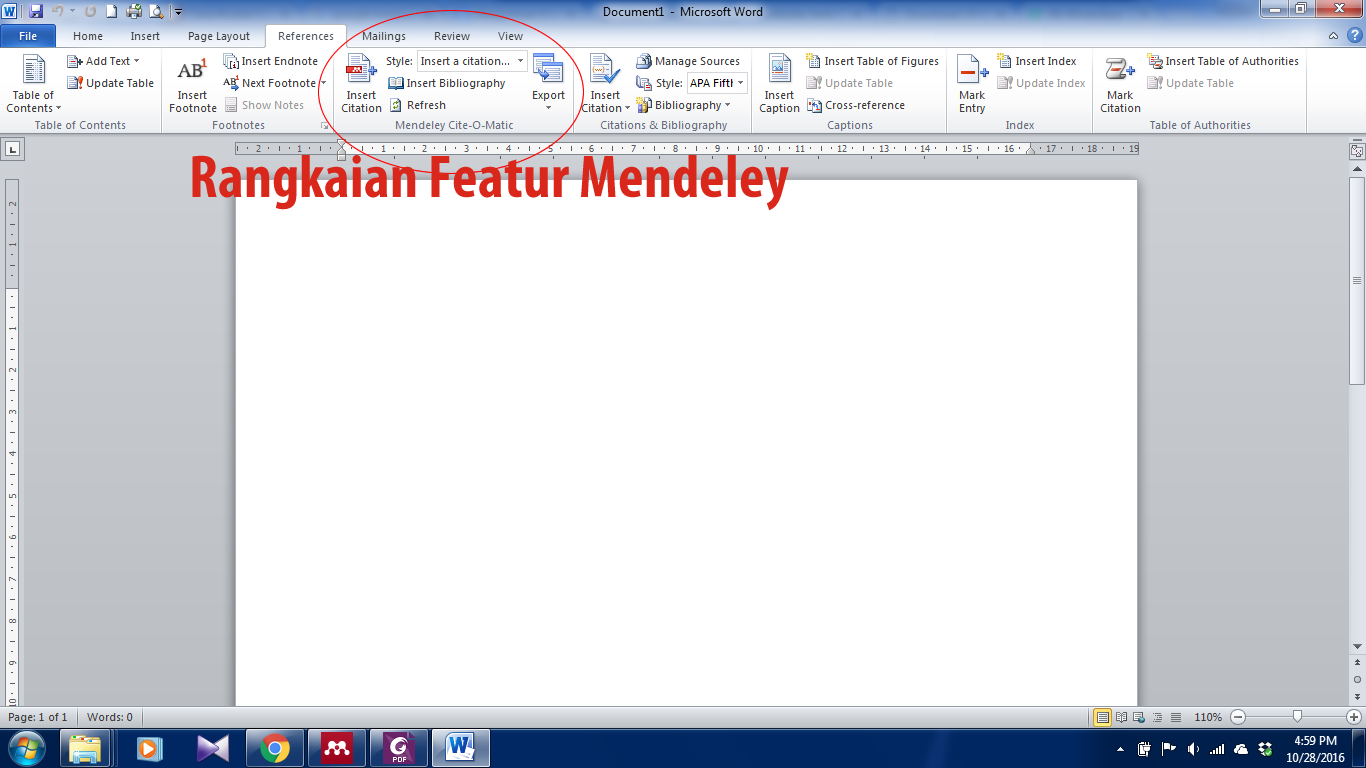This screenshot has width=1366, height=768.
Task: Open Table of Contents gallery
Action: (x=33, y=84)
